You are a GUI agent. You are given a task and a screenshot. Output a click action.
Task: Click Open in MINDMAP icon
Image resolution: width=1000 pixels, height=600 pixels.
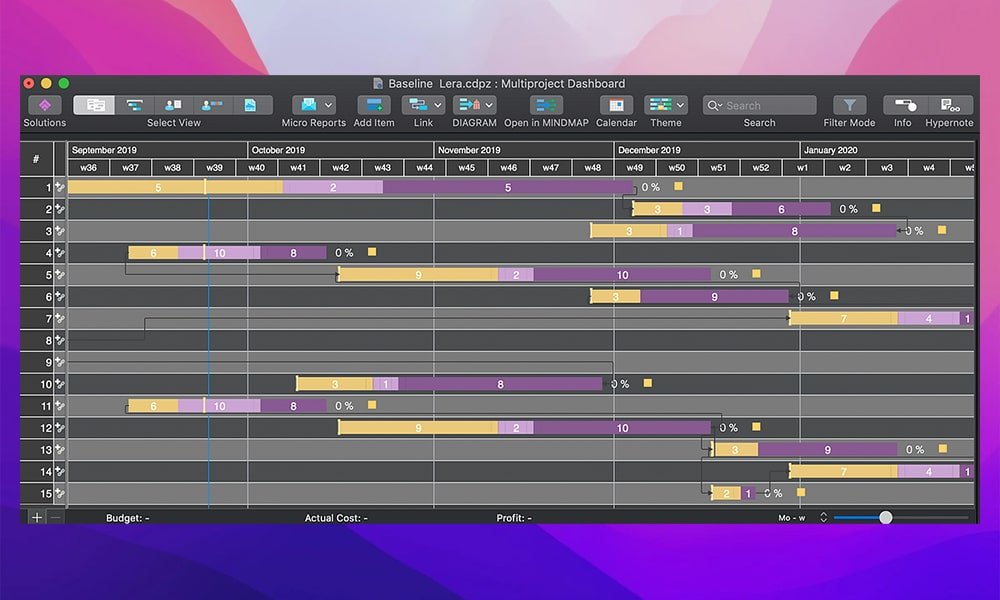pyautogui.click(x=546, y=105)
